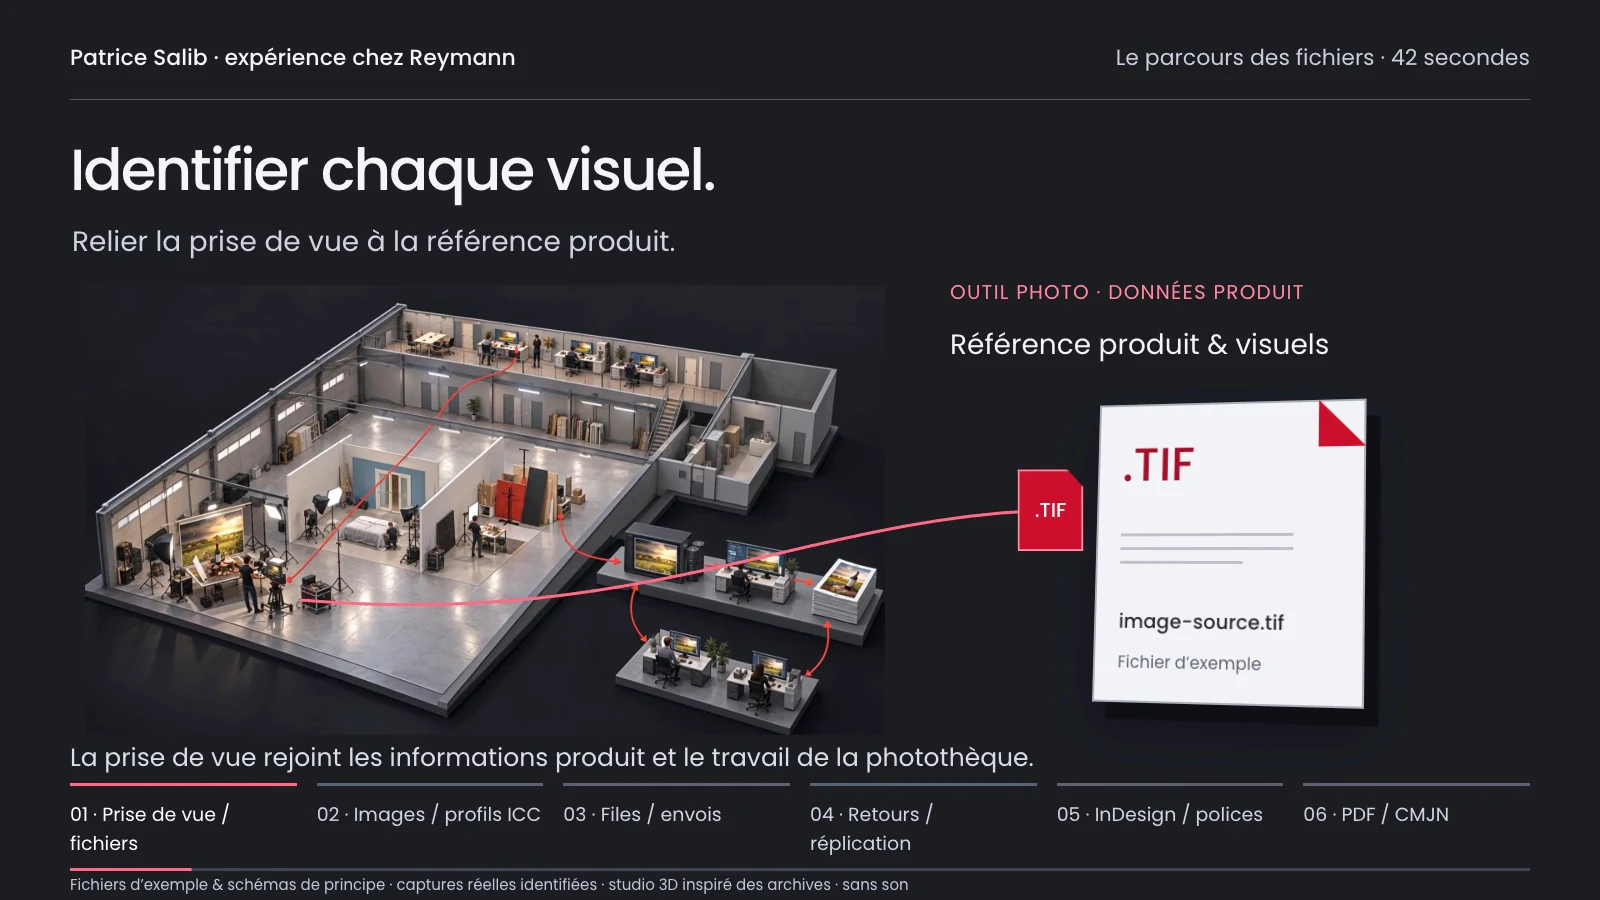The image size is (1600, 900).
Task: Click the heading "Identifier chaque visuel."
Action: tap(393, 170)
